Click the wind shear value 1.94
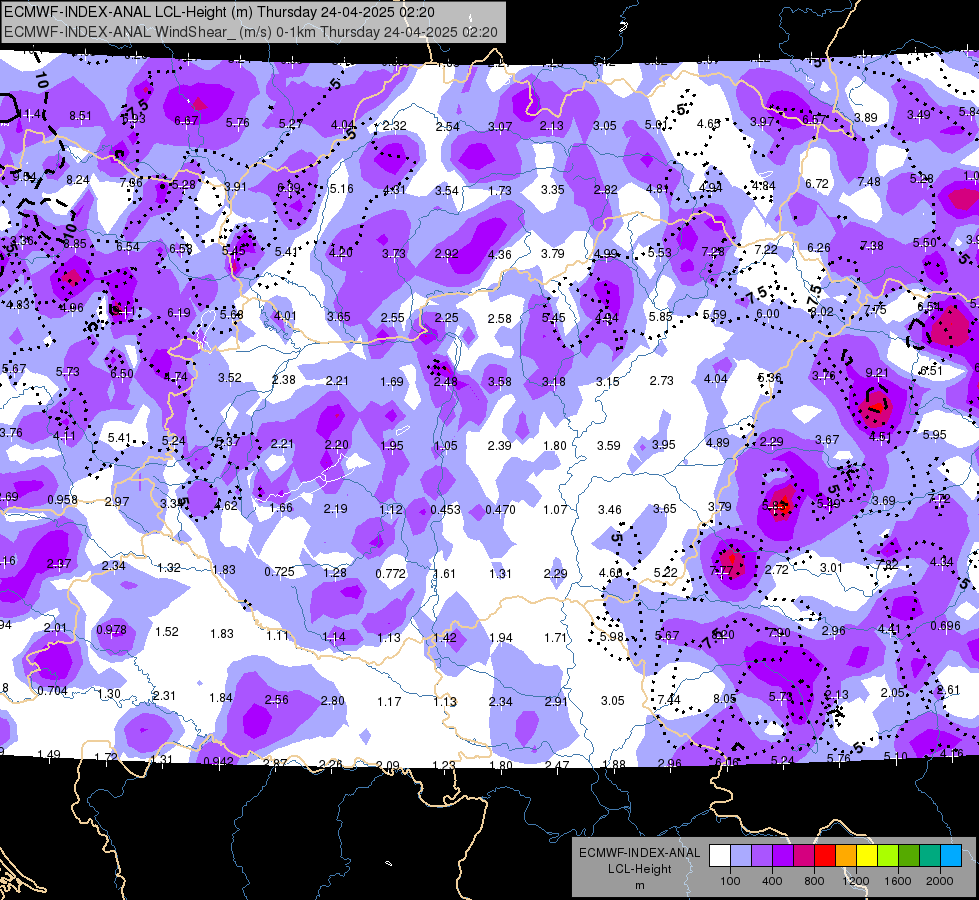Screen dimensions: 979x900 (x=501, y=638)
